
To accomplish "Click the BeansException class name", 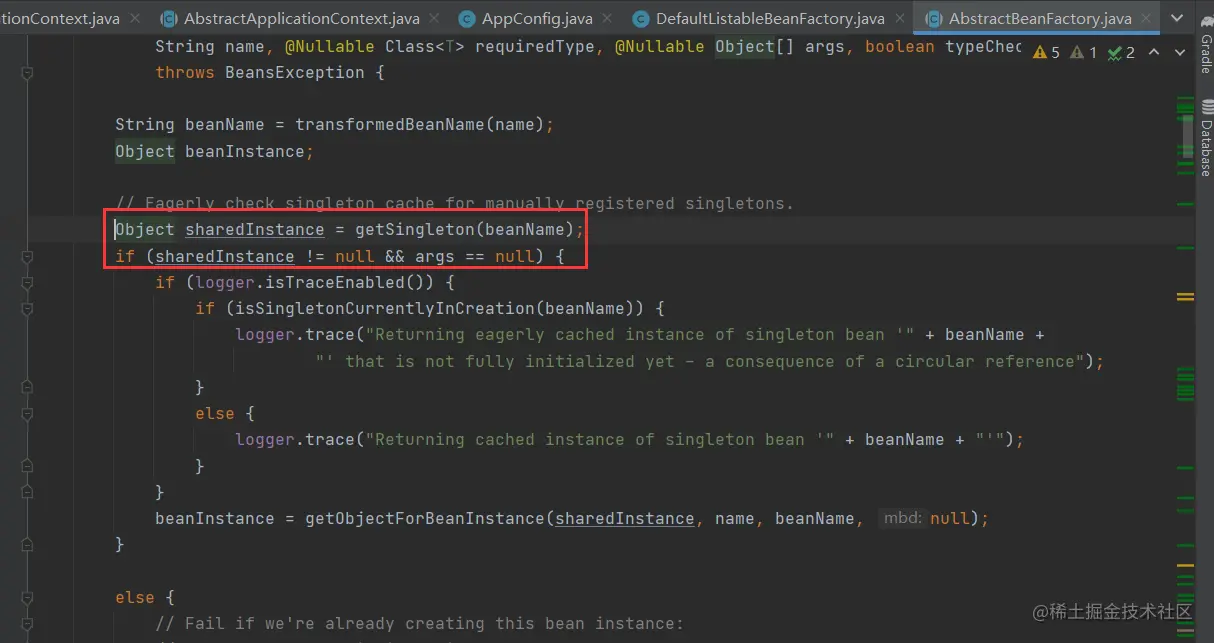I will click(295, 73).
